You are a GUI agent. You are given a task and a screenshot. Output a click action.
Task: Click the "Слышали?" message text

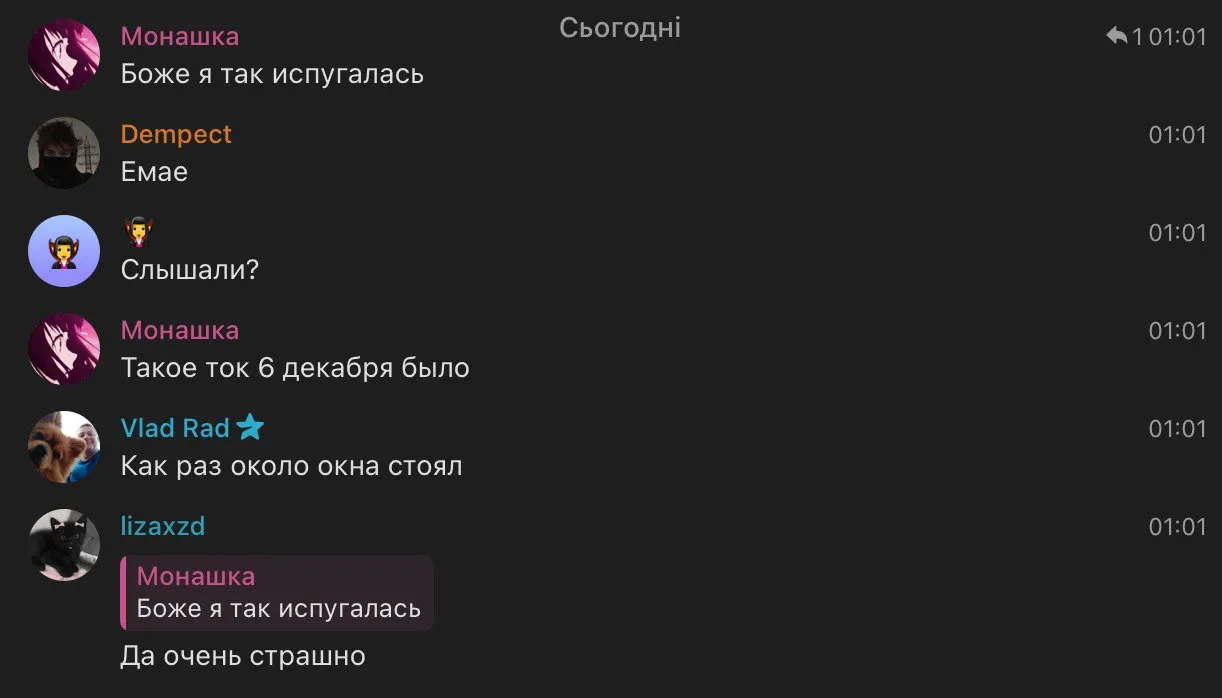point(189,270)
